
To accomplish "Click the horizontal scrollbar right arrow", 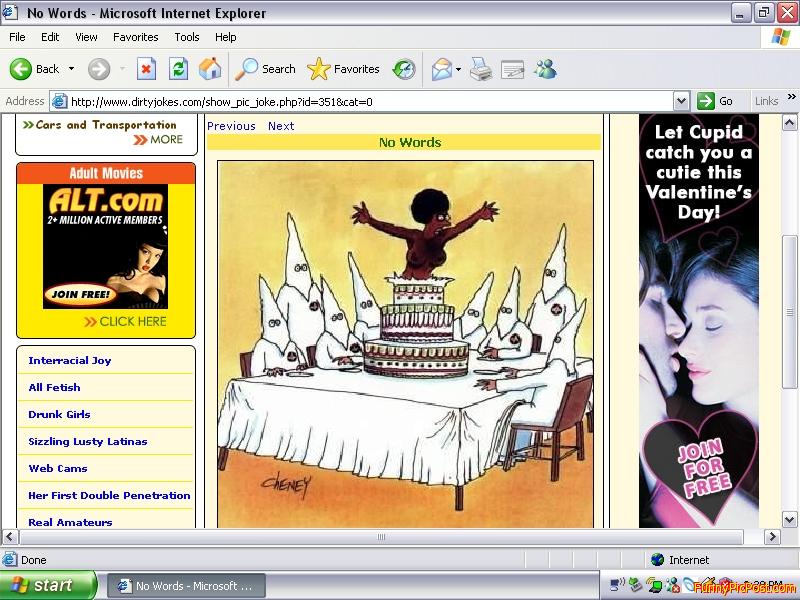I will coord(772,537).
